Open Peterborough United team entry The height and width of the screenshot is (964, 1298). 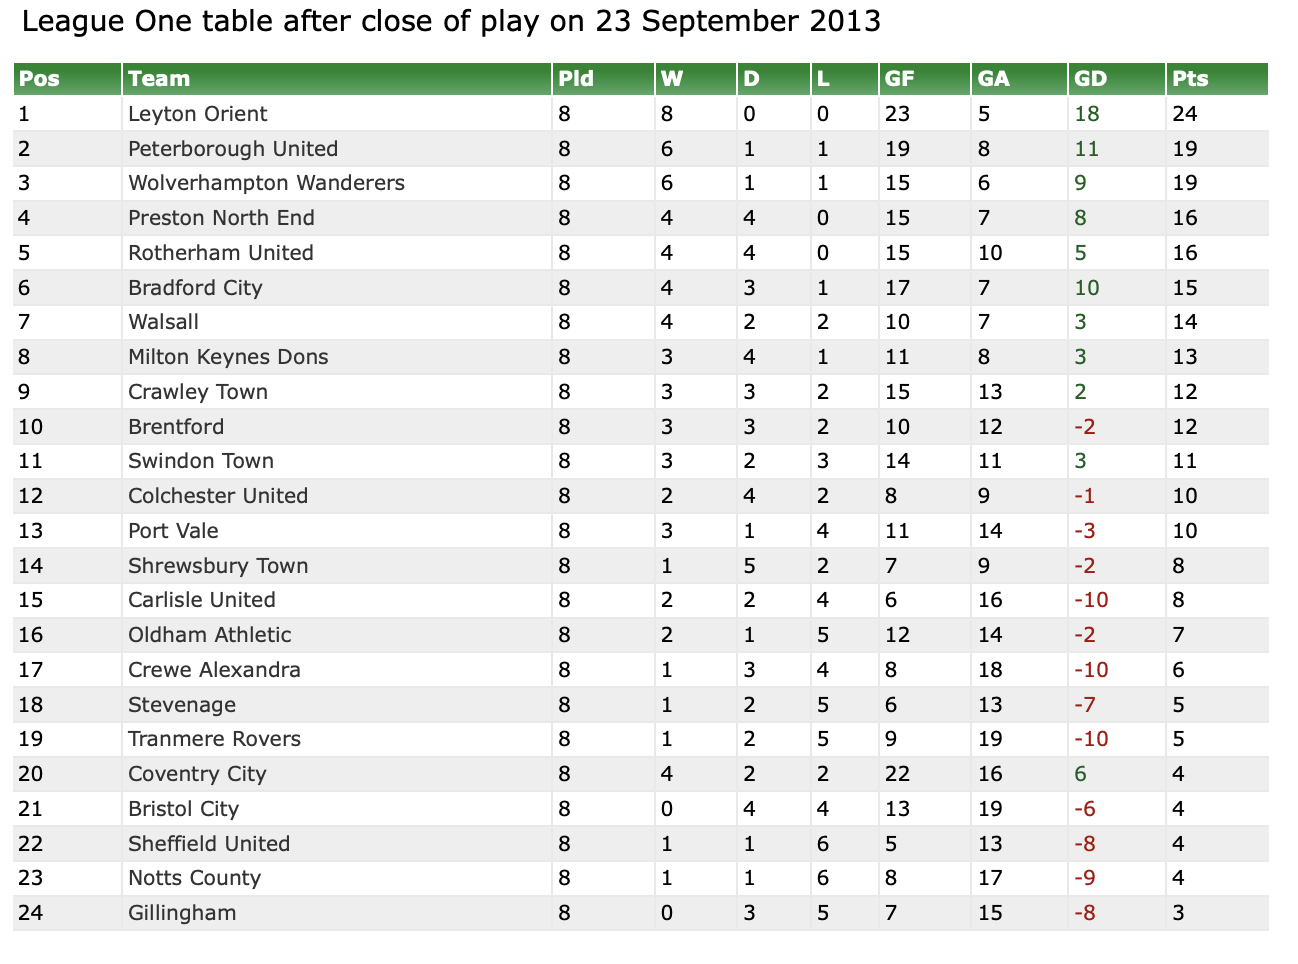pyautogui.click(x=233, y=149)
